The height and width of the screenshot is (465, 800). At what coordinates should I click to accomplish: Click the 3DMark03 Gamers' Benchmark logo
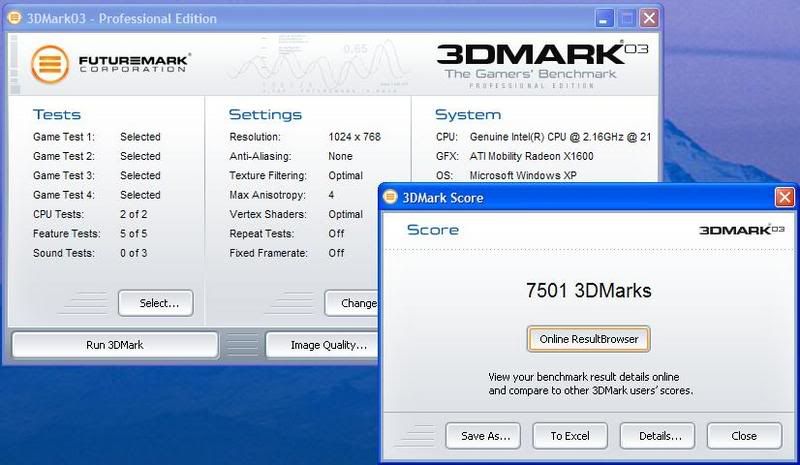(x=542, y=65)
